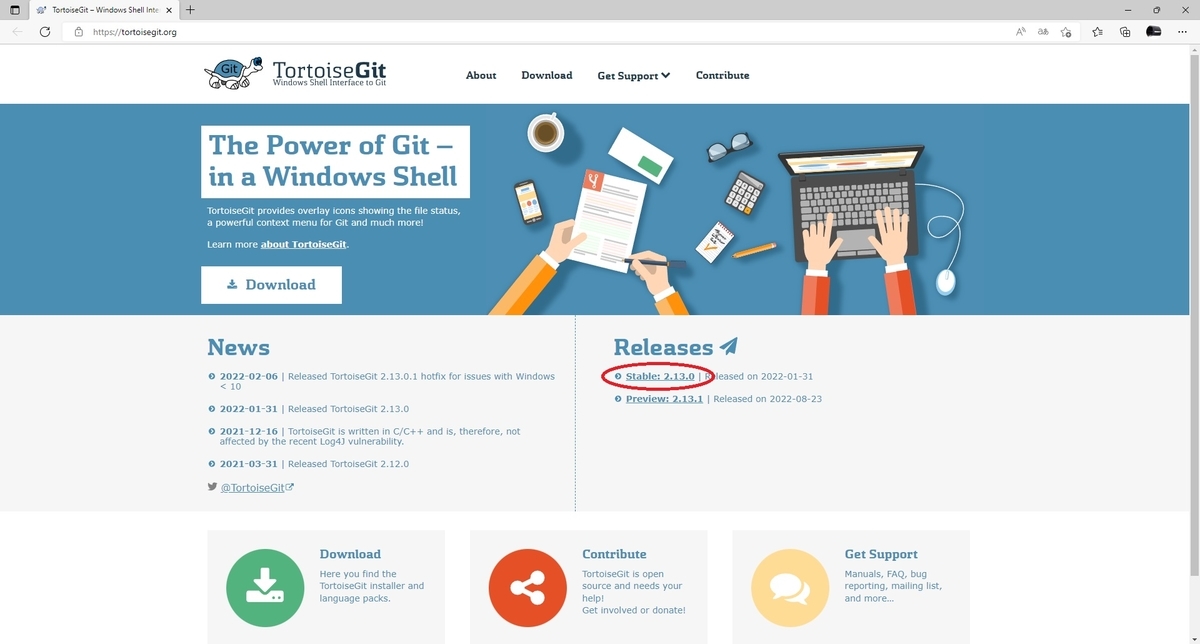Viewport: 1200px width, 644px height.
Task: Open a new tab with the plus icon
Action: [x=190, y=9]
